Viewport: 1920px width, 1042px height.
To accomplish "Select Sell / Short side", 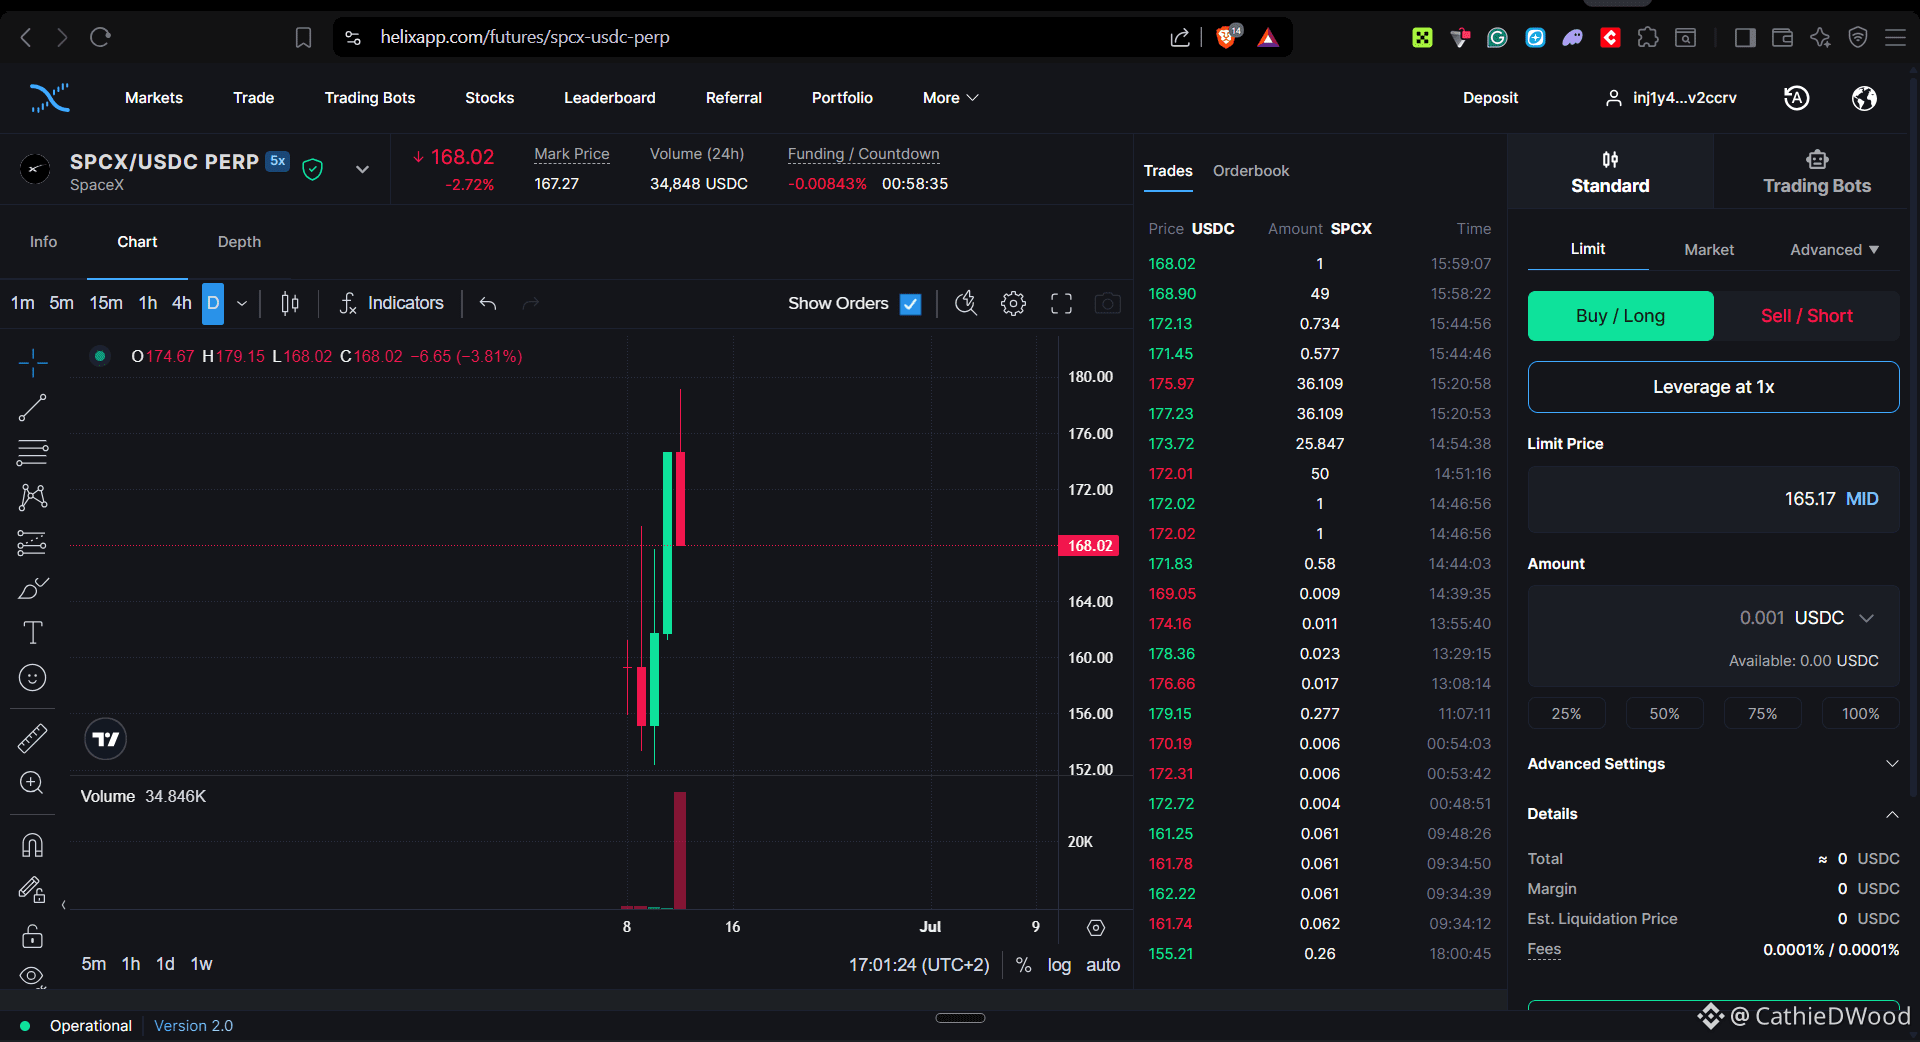I will point(1806,316).
